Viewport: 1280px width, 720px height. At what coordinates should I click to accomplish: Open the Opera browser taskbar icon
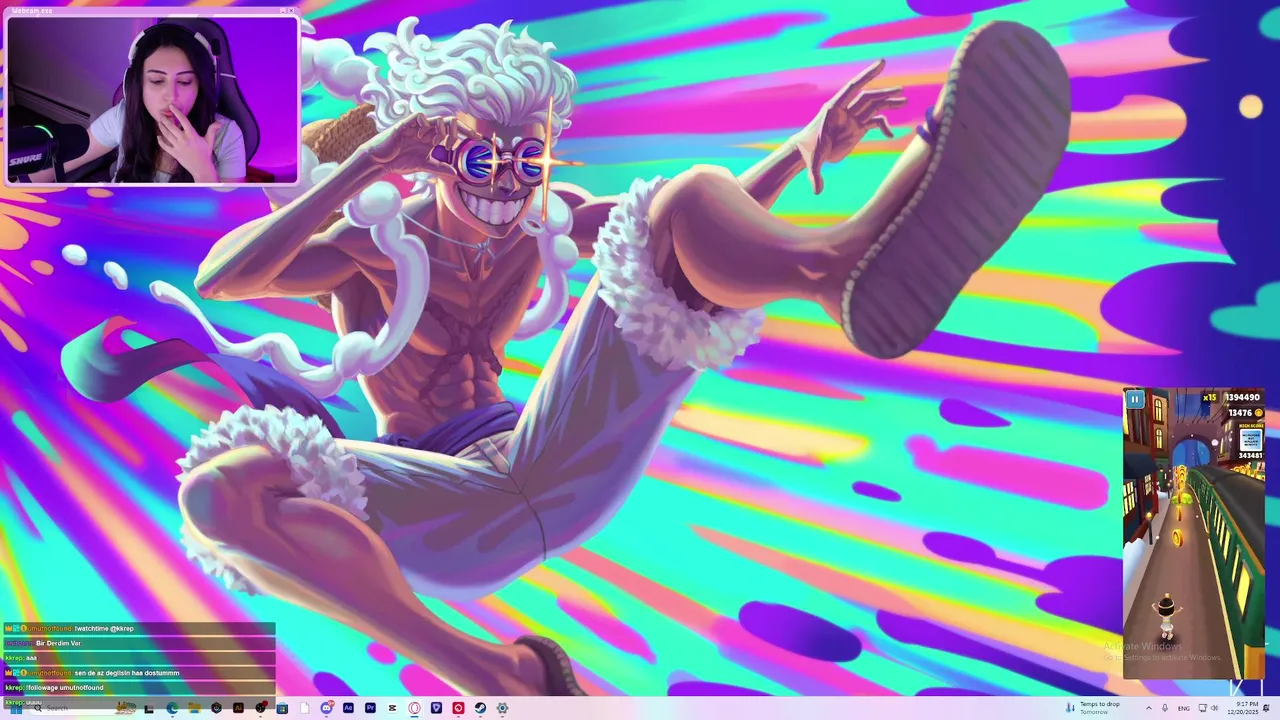click(x=414, y=708)
